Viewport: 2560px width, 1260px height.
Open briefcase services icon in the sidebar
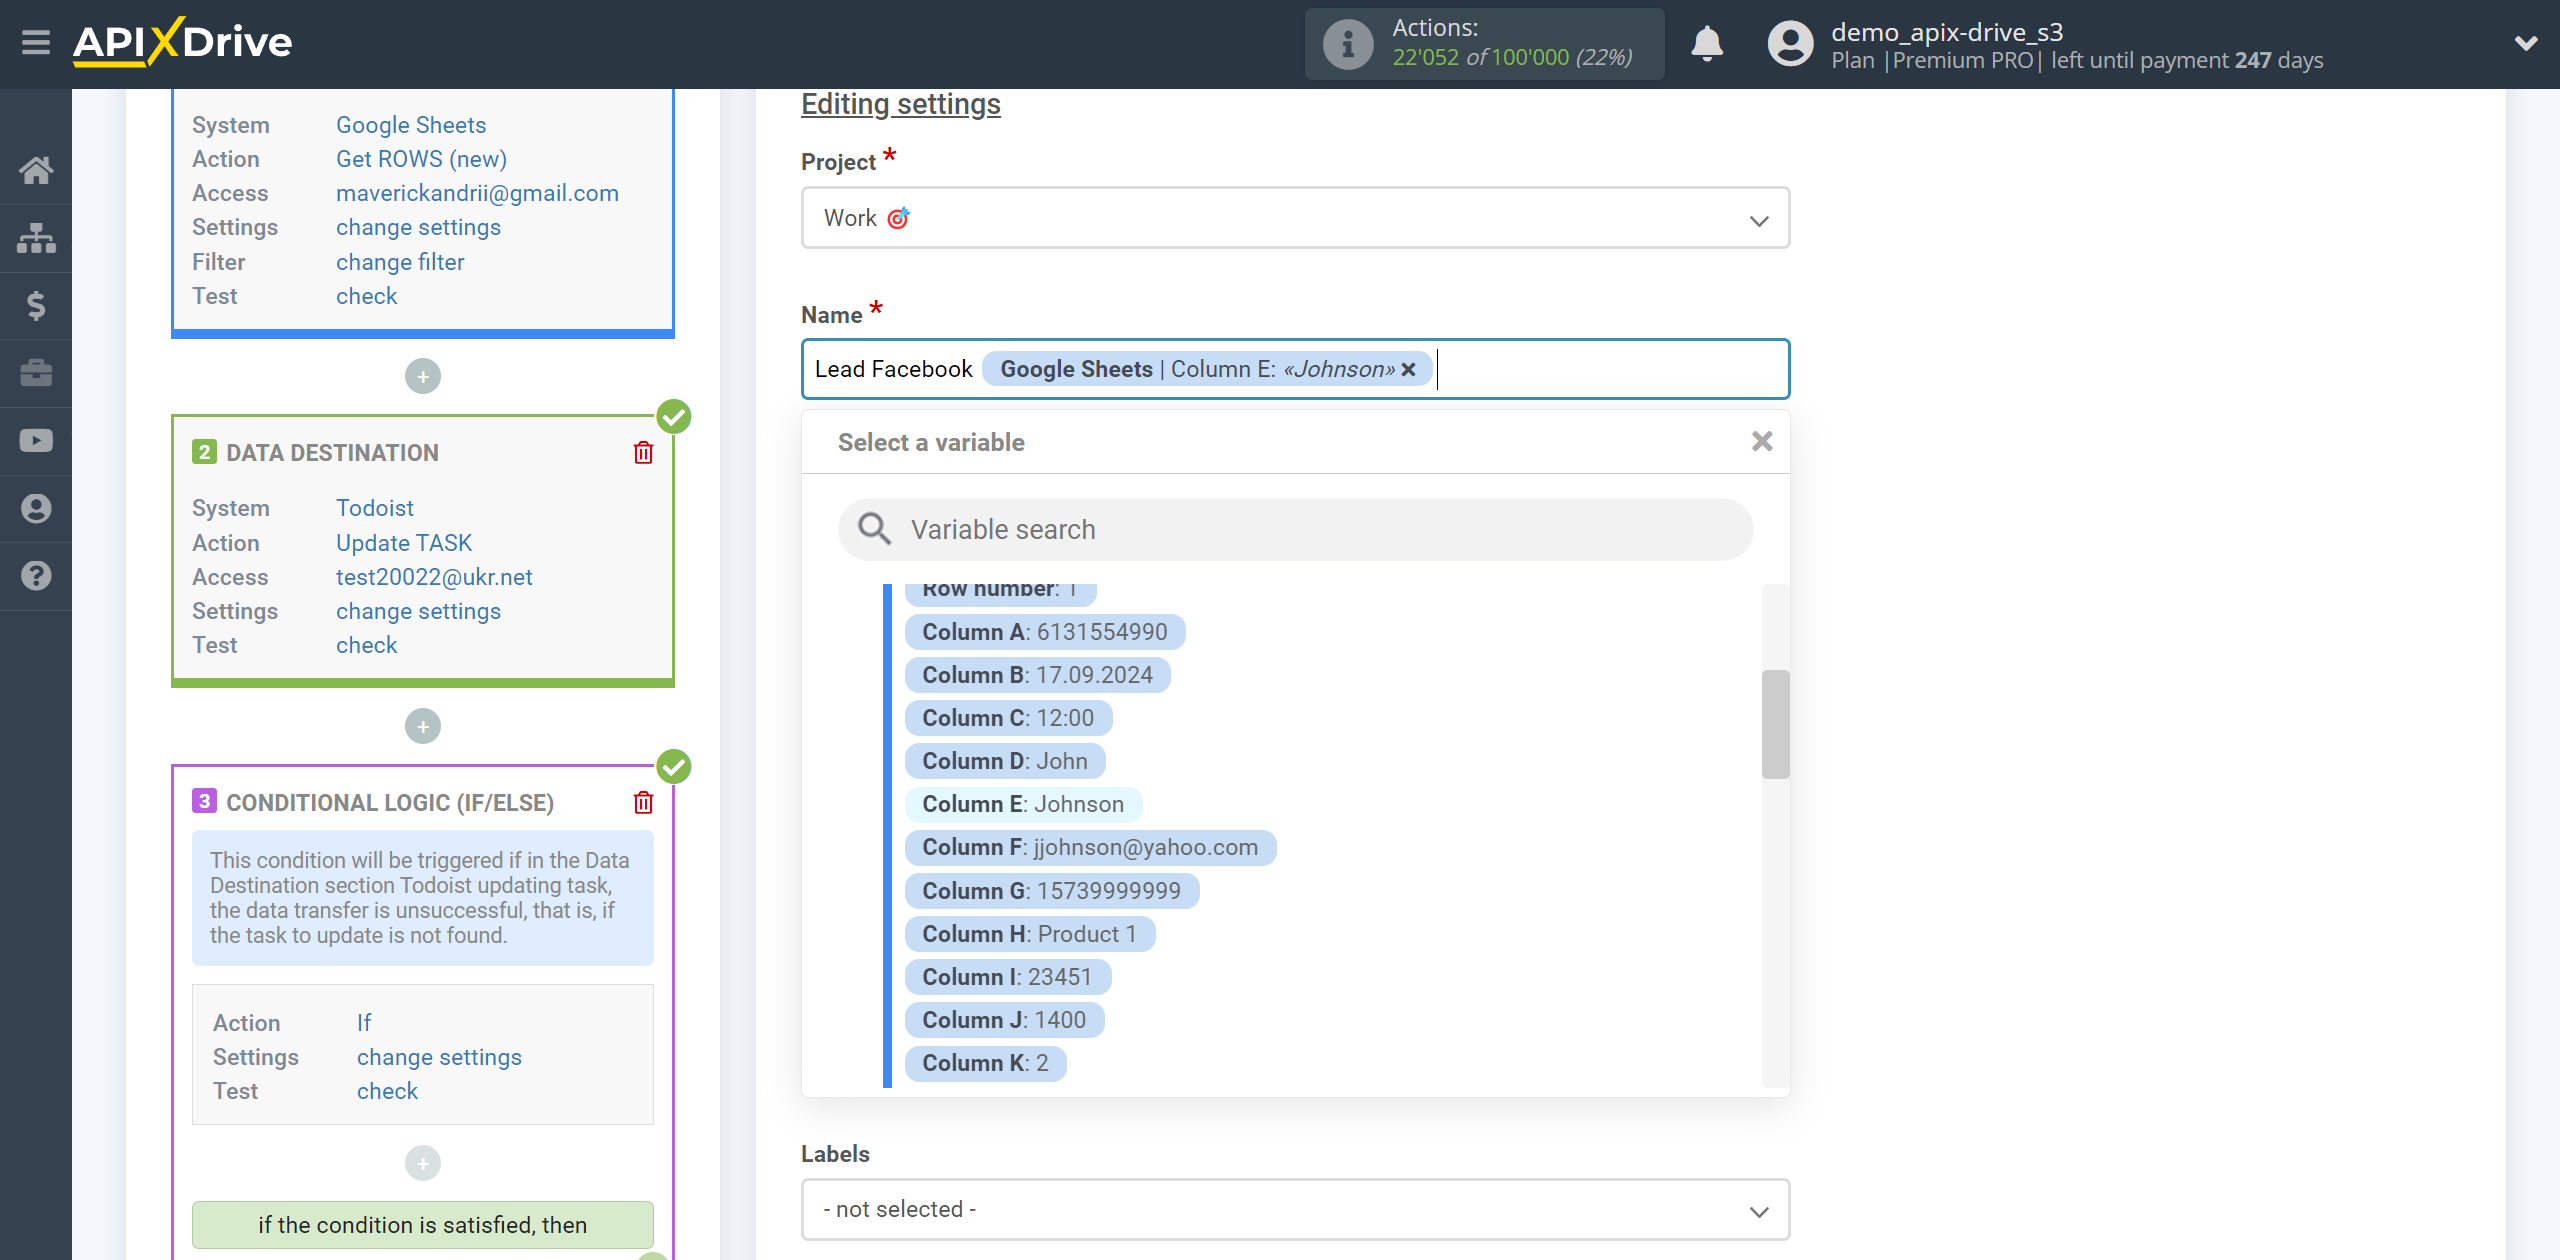click(x=36, y=373)
